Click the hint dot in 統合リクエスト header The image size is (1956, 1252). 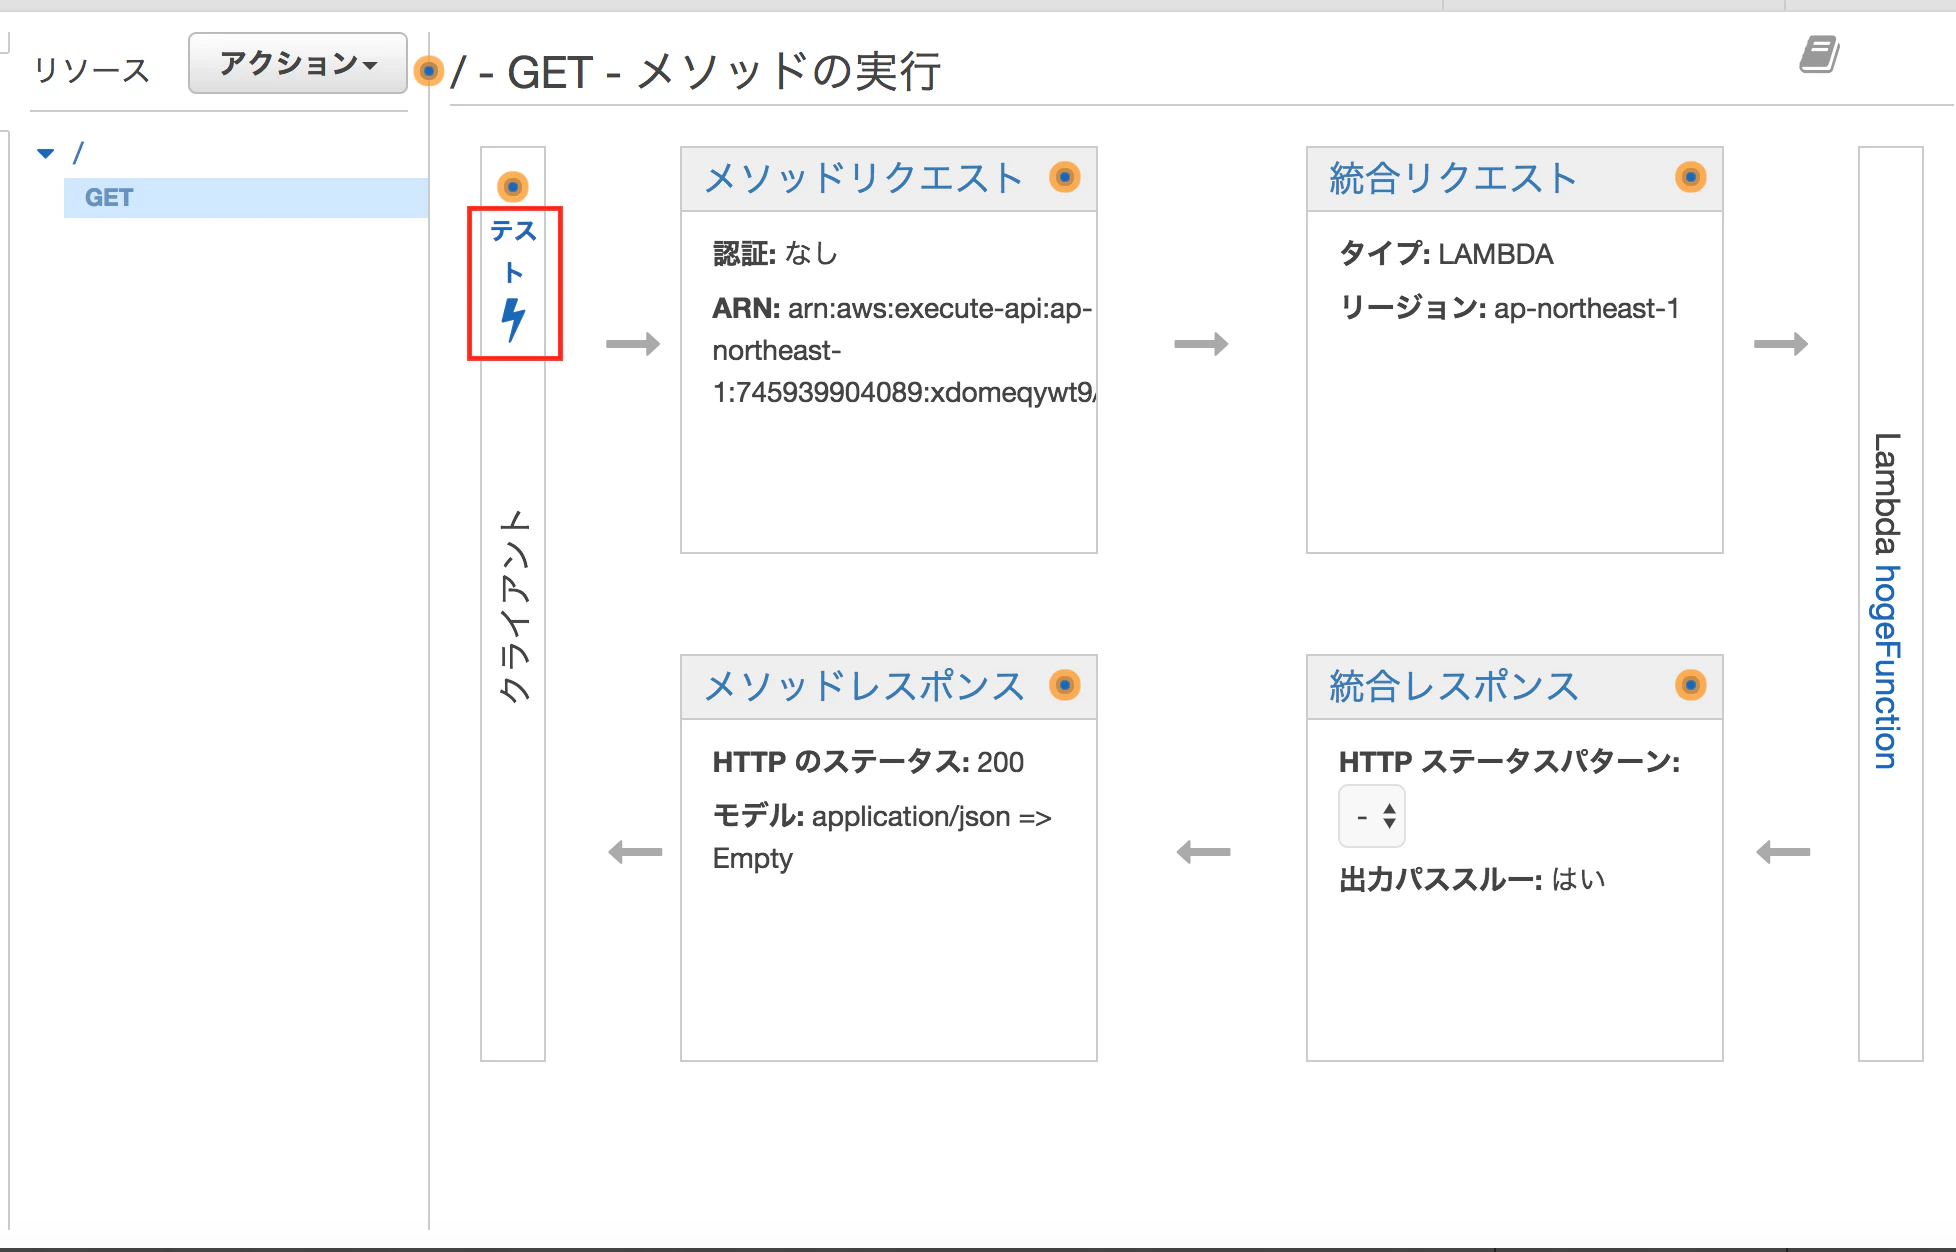pos(1691,177)
